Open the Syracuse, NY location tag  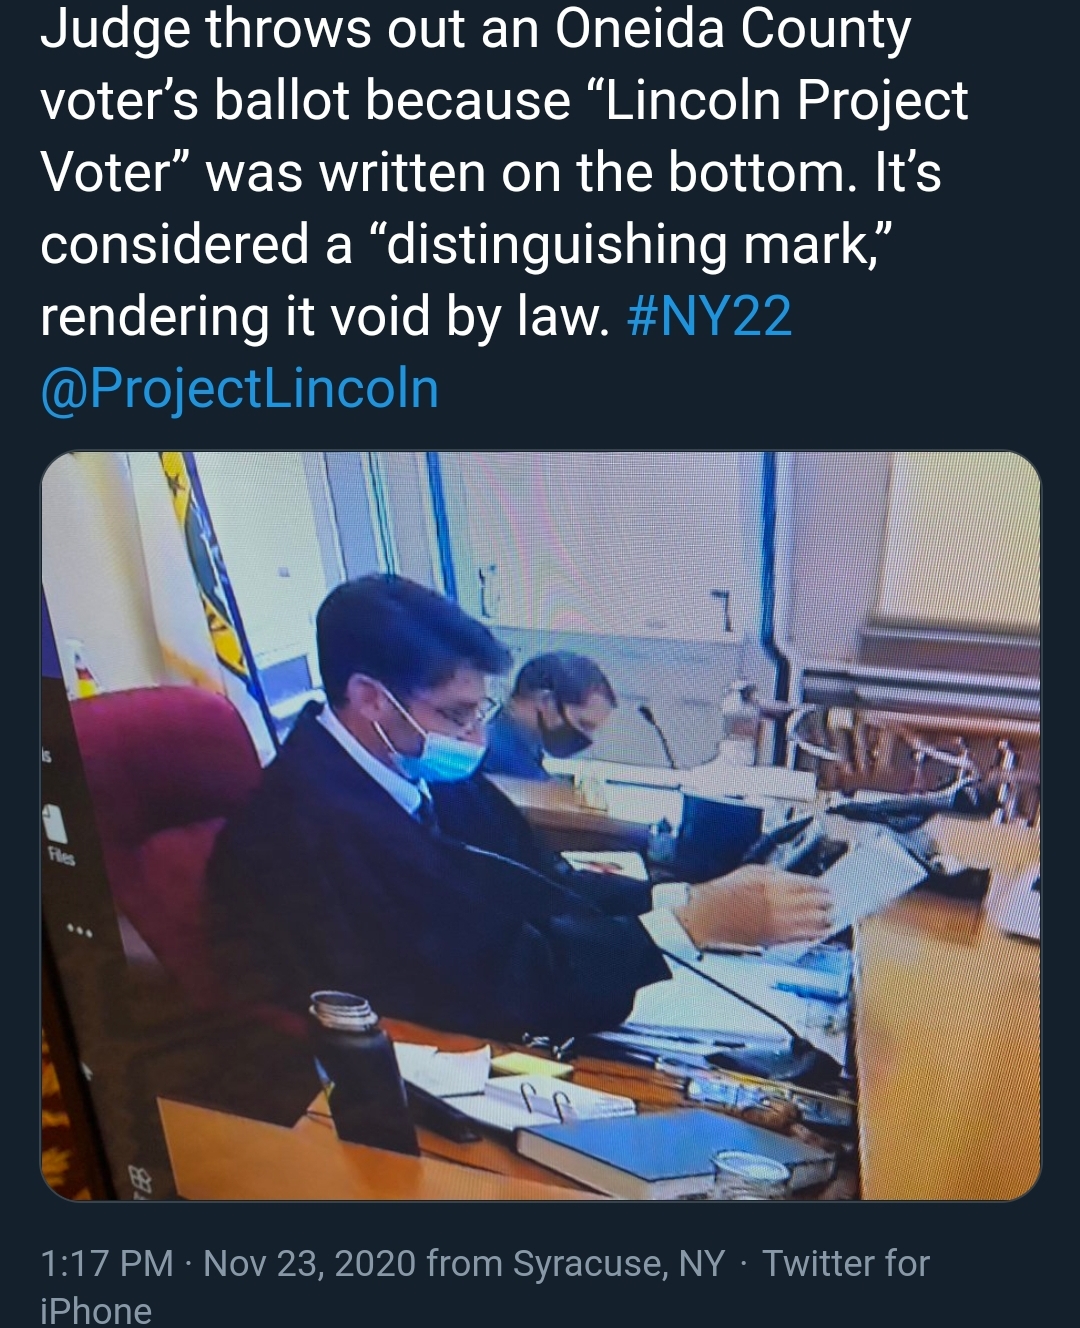(619, 1263)
